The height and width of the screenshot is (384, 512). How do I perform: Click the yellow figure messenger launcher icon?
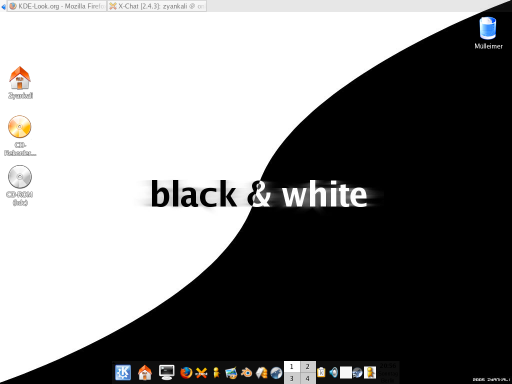pos(216,373)
